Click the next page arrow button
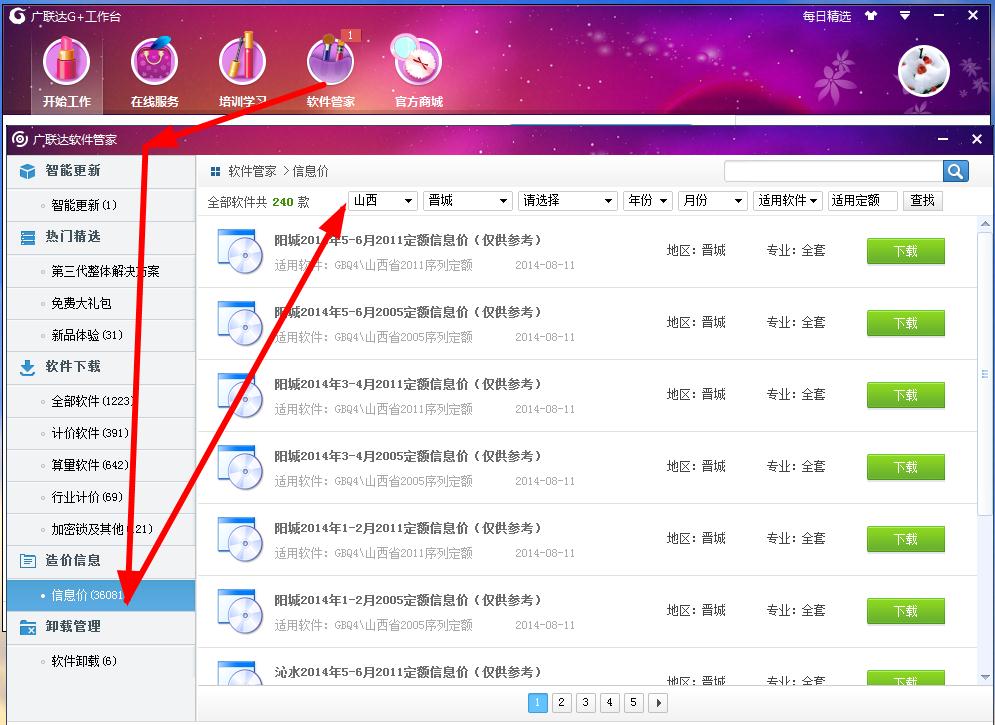The height and width of the screenshot is (725, 995). pos(658,702)
